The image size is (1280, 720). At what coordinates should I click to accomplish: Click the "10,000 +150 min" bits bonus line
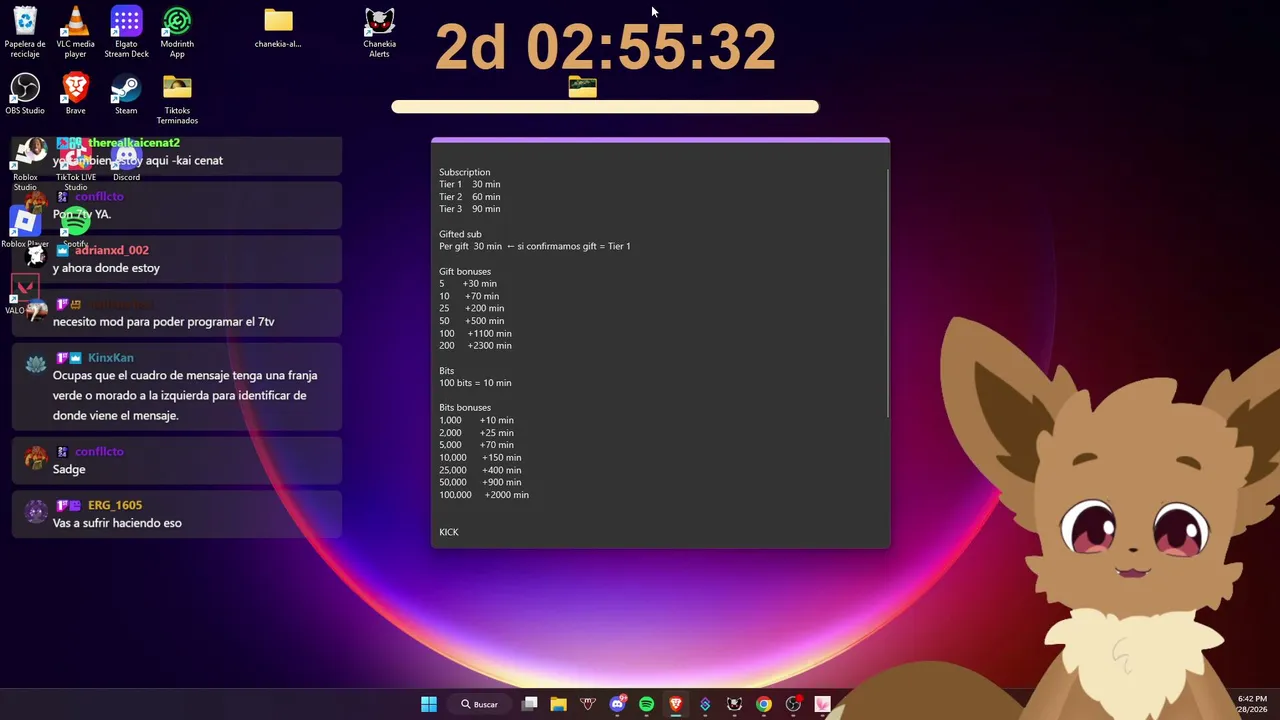click(480, 457)
